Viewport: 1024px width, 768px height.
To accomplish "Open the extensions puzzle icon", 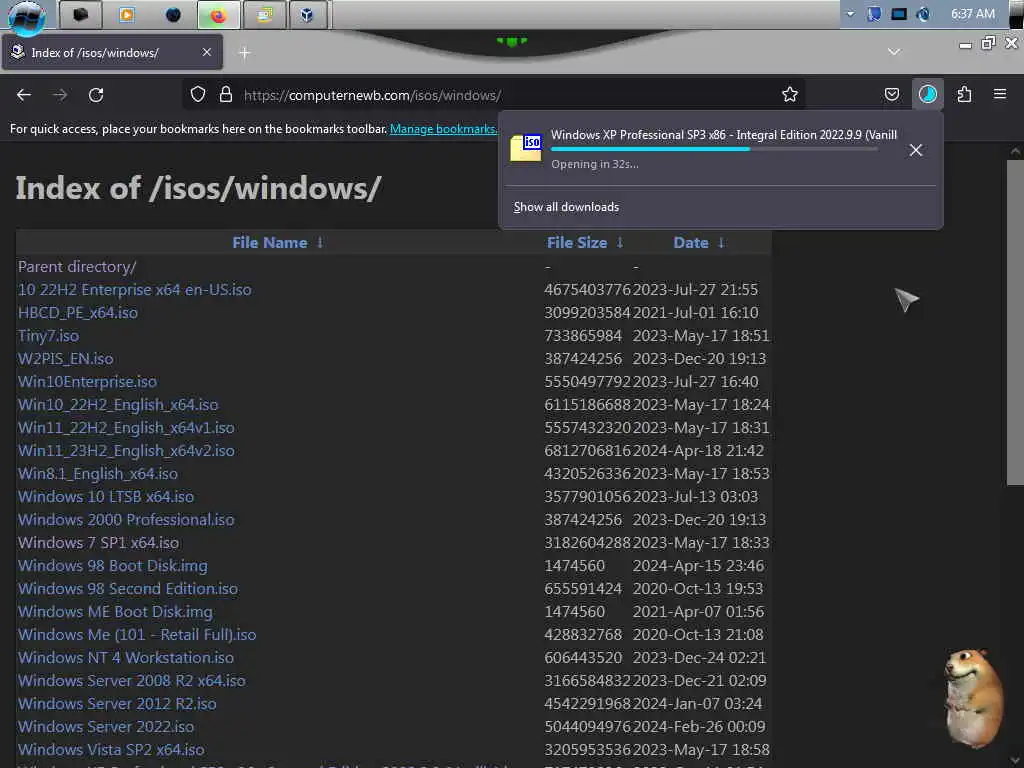I will tap(964, 95).
